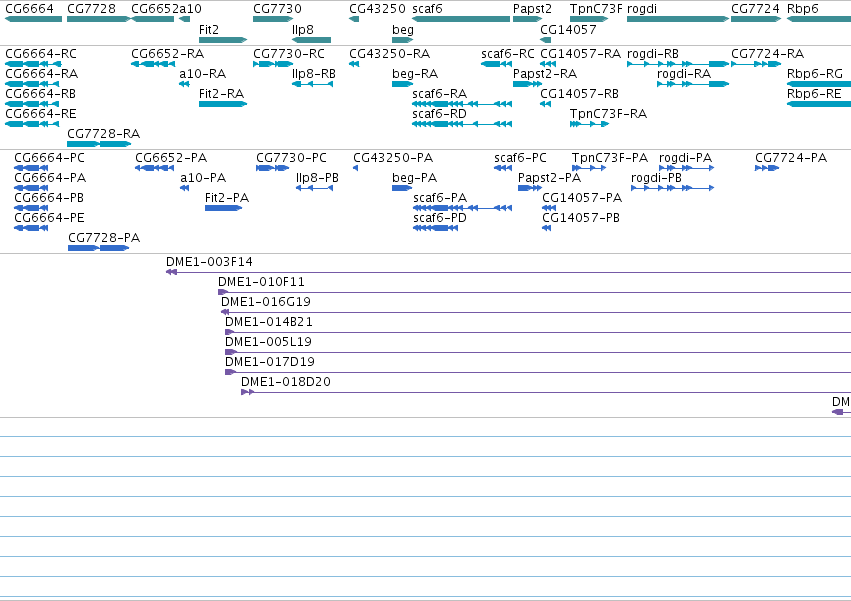Select transcript Ilp8-RB
This screenshot has width=851, height=601.
pyautogui.click(x=314, y=74)
